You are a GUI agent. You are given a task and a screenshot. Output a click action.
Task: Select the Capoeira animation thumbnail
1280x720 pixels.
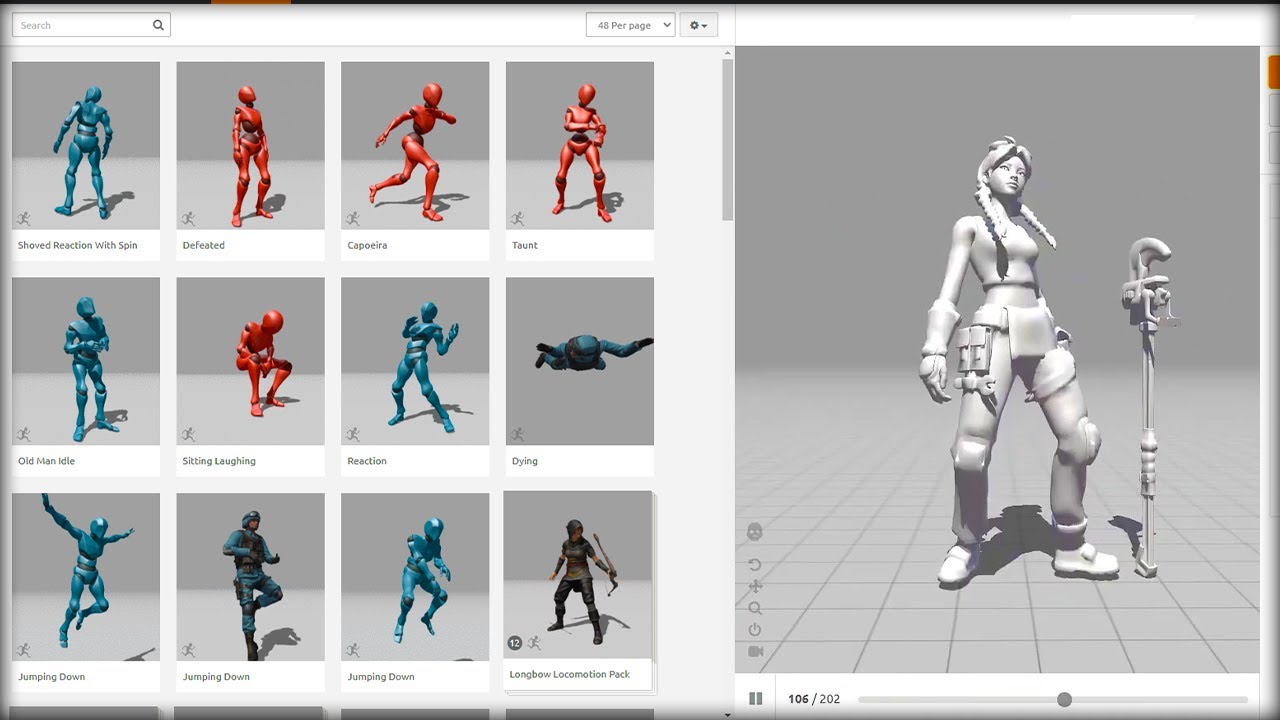click(x=415, y=146)
